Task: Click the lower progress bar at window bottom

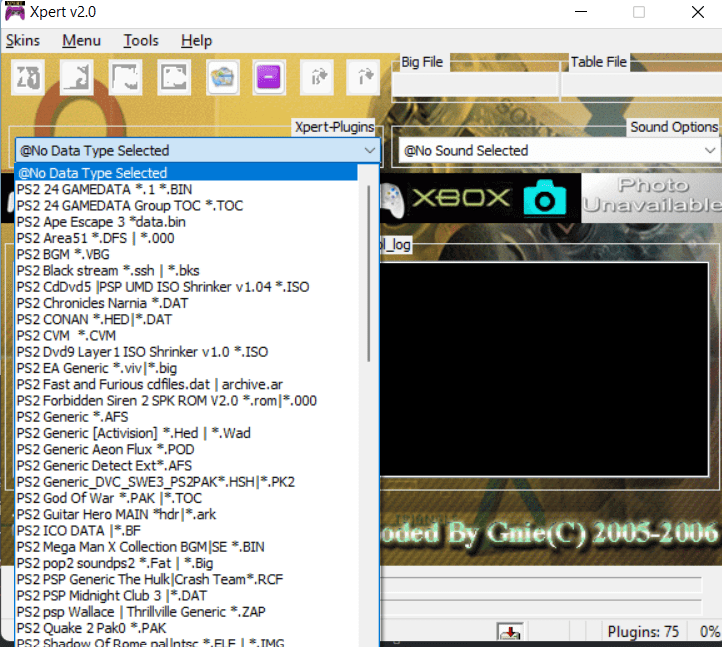Action: 541,607
